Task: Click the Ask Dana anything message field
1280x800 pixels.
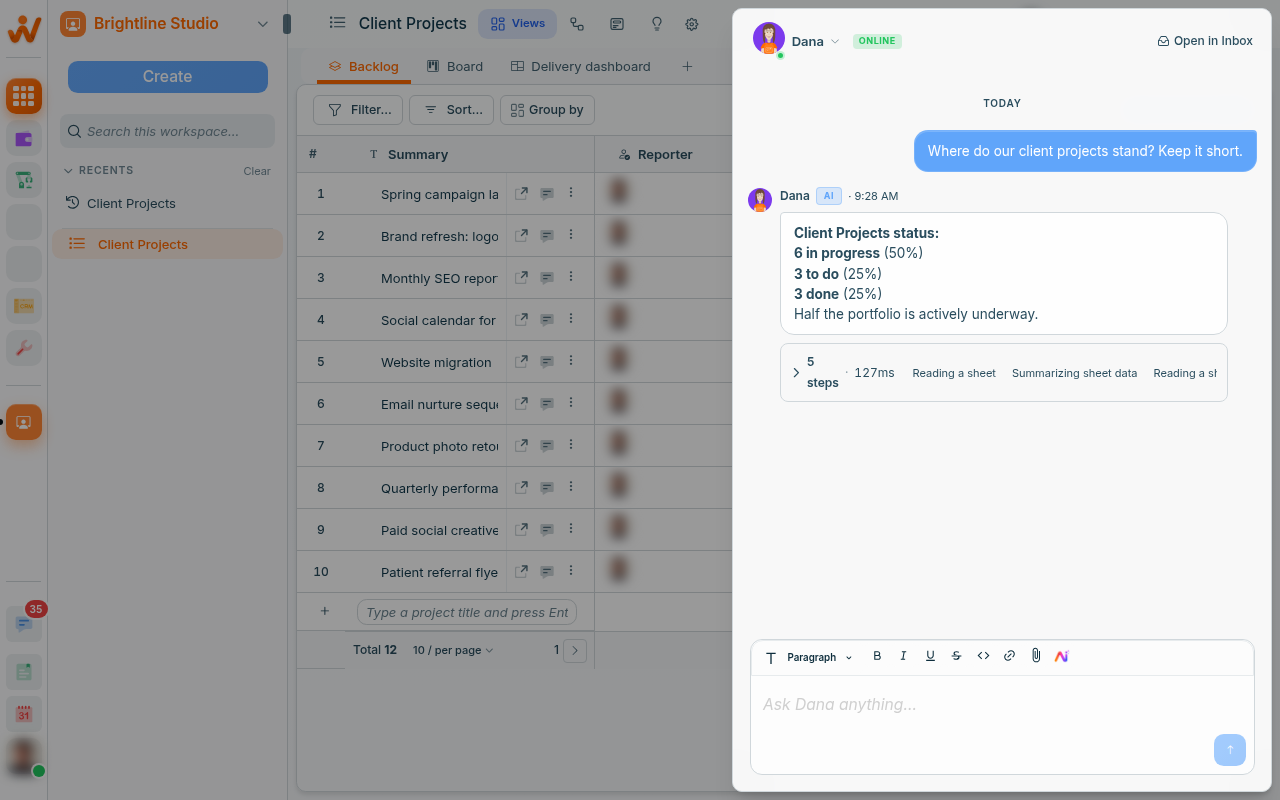Action: coord(1002,705)
